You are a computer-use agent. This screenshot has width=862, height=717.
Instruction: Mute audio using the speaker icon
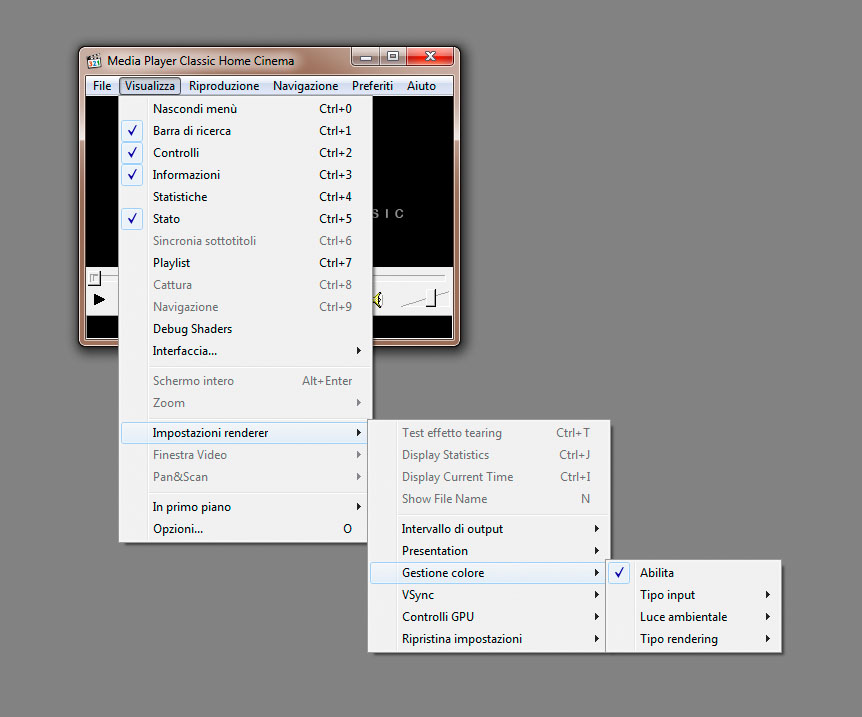pyautogui.click(x=378, y=300)
